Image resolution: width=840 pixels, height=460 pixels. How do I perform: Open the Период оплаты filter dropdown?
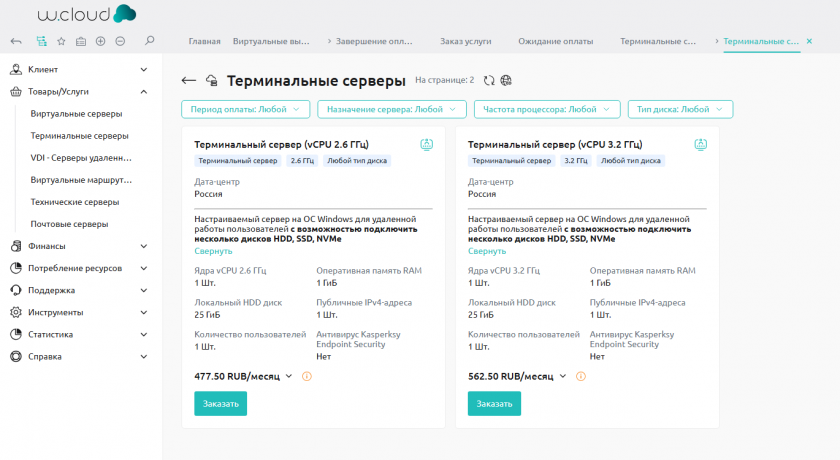245,109
